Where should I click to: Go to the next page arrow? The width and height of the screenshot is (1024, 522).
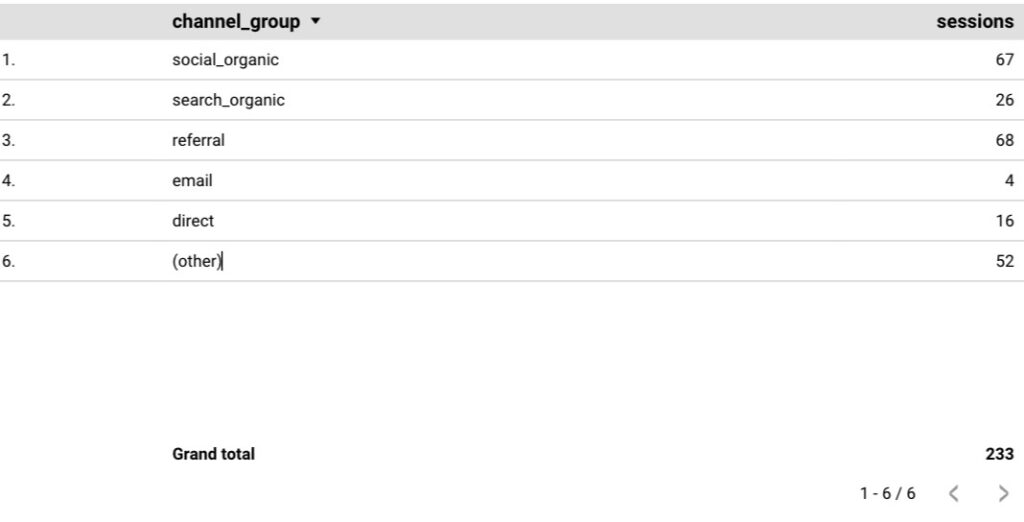point(1003,493)
